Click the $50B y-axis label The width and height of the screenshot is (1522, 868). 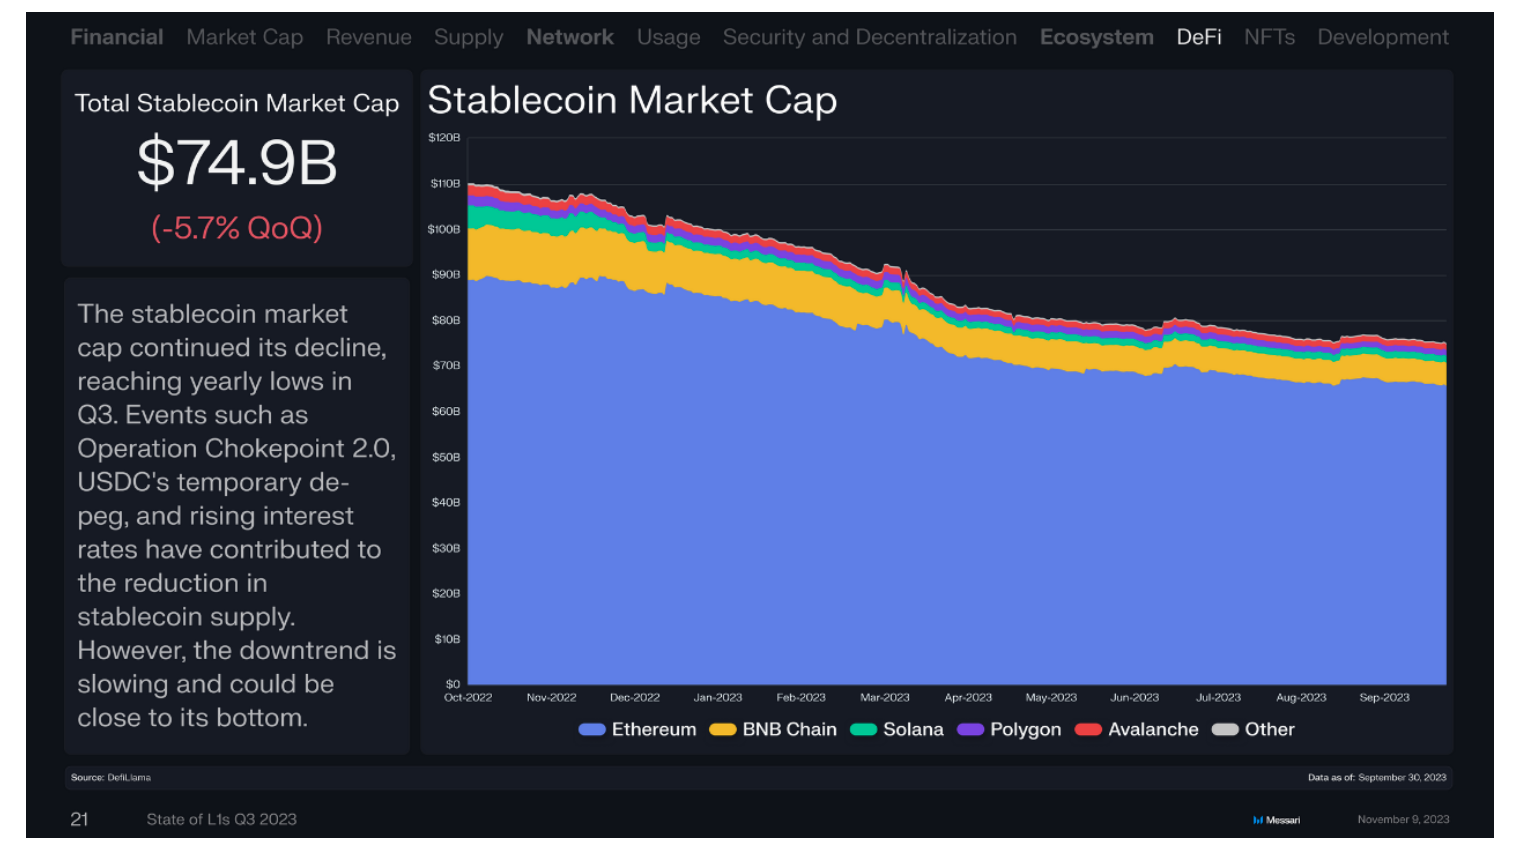tap(446, 457)
